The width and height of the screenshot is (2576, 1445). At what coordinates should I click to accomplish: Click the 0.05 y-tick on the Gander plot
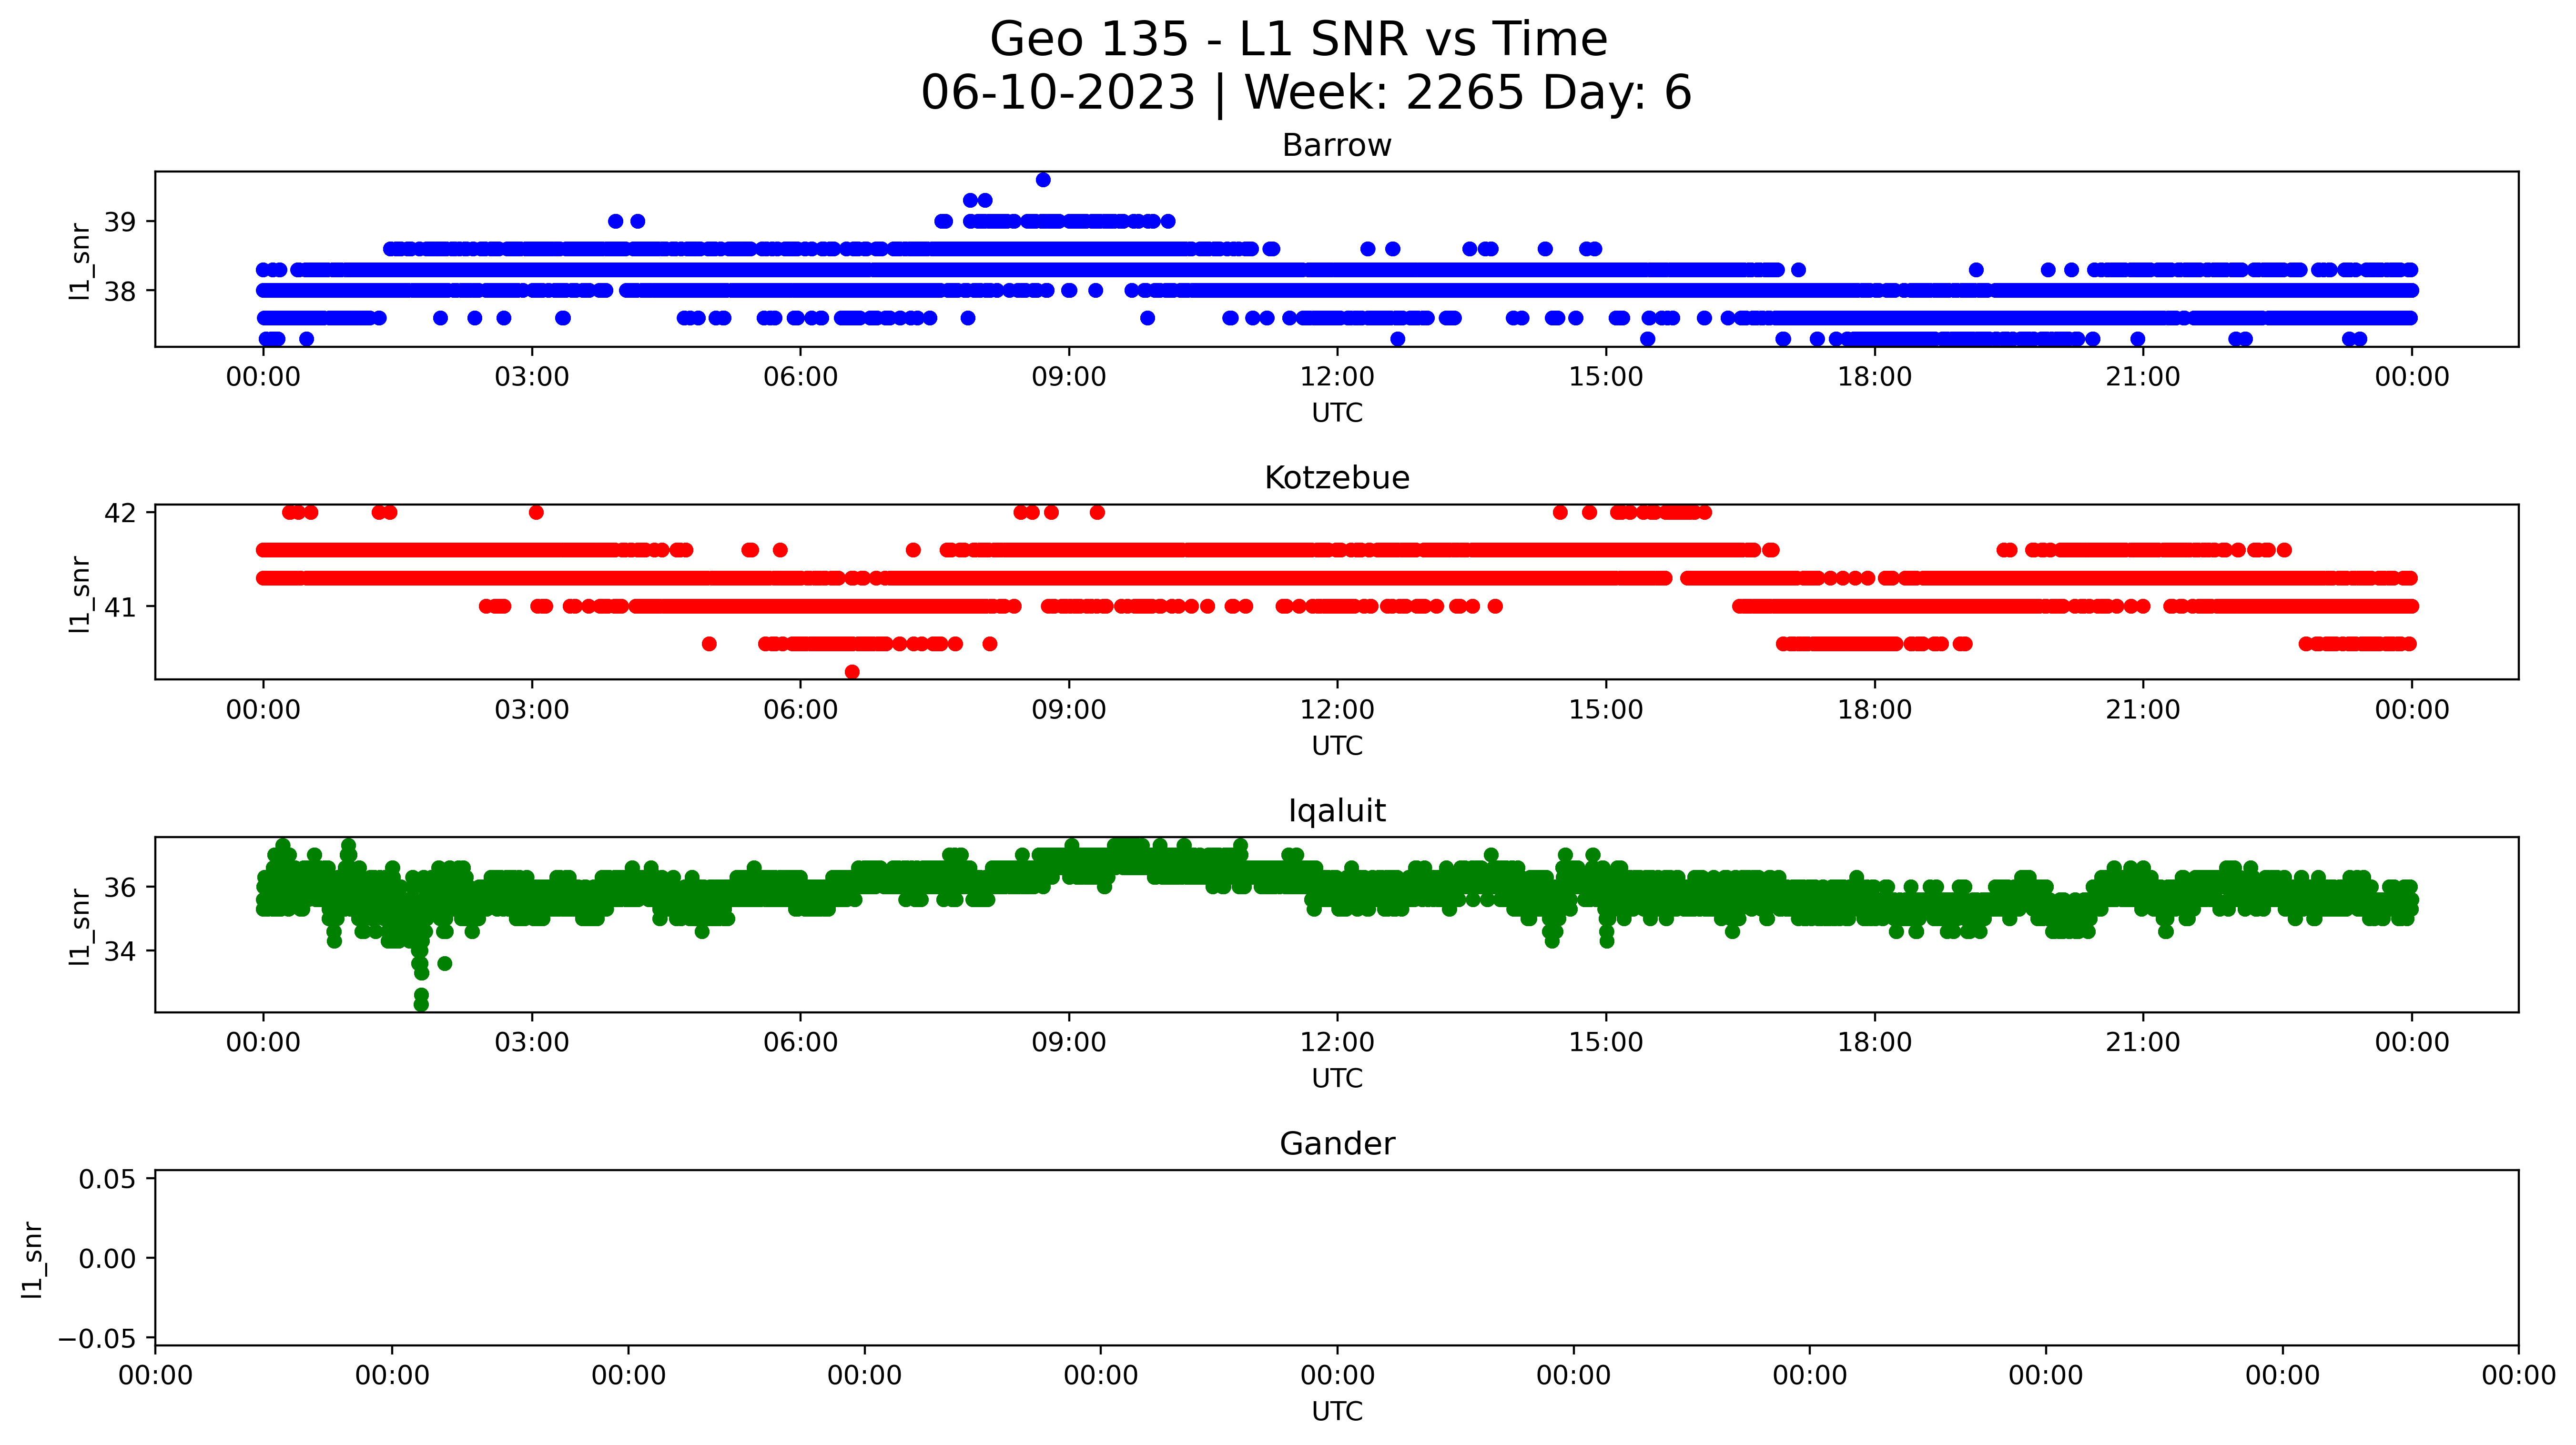pyautogui.click(x=108, y=1179)
